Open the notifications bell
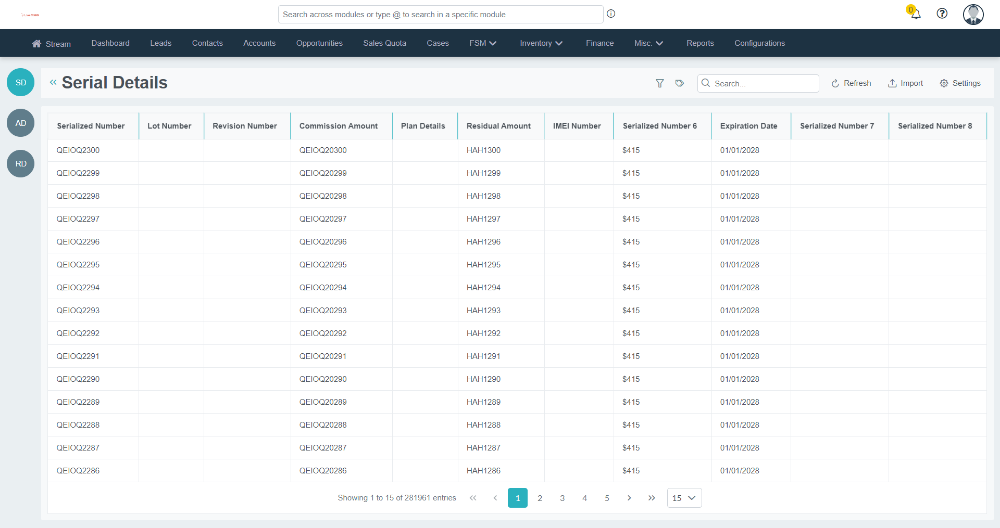 [x=914, y=14]
